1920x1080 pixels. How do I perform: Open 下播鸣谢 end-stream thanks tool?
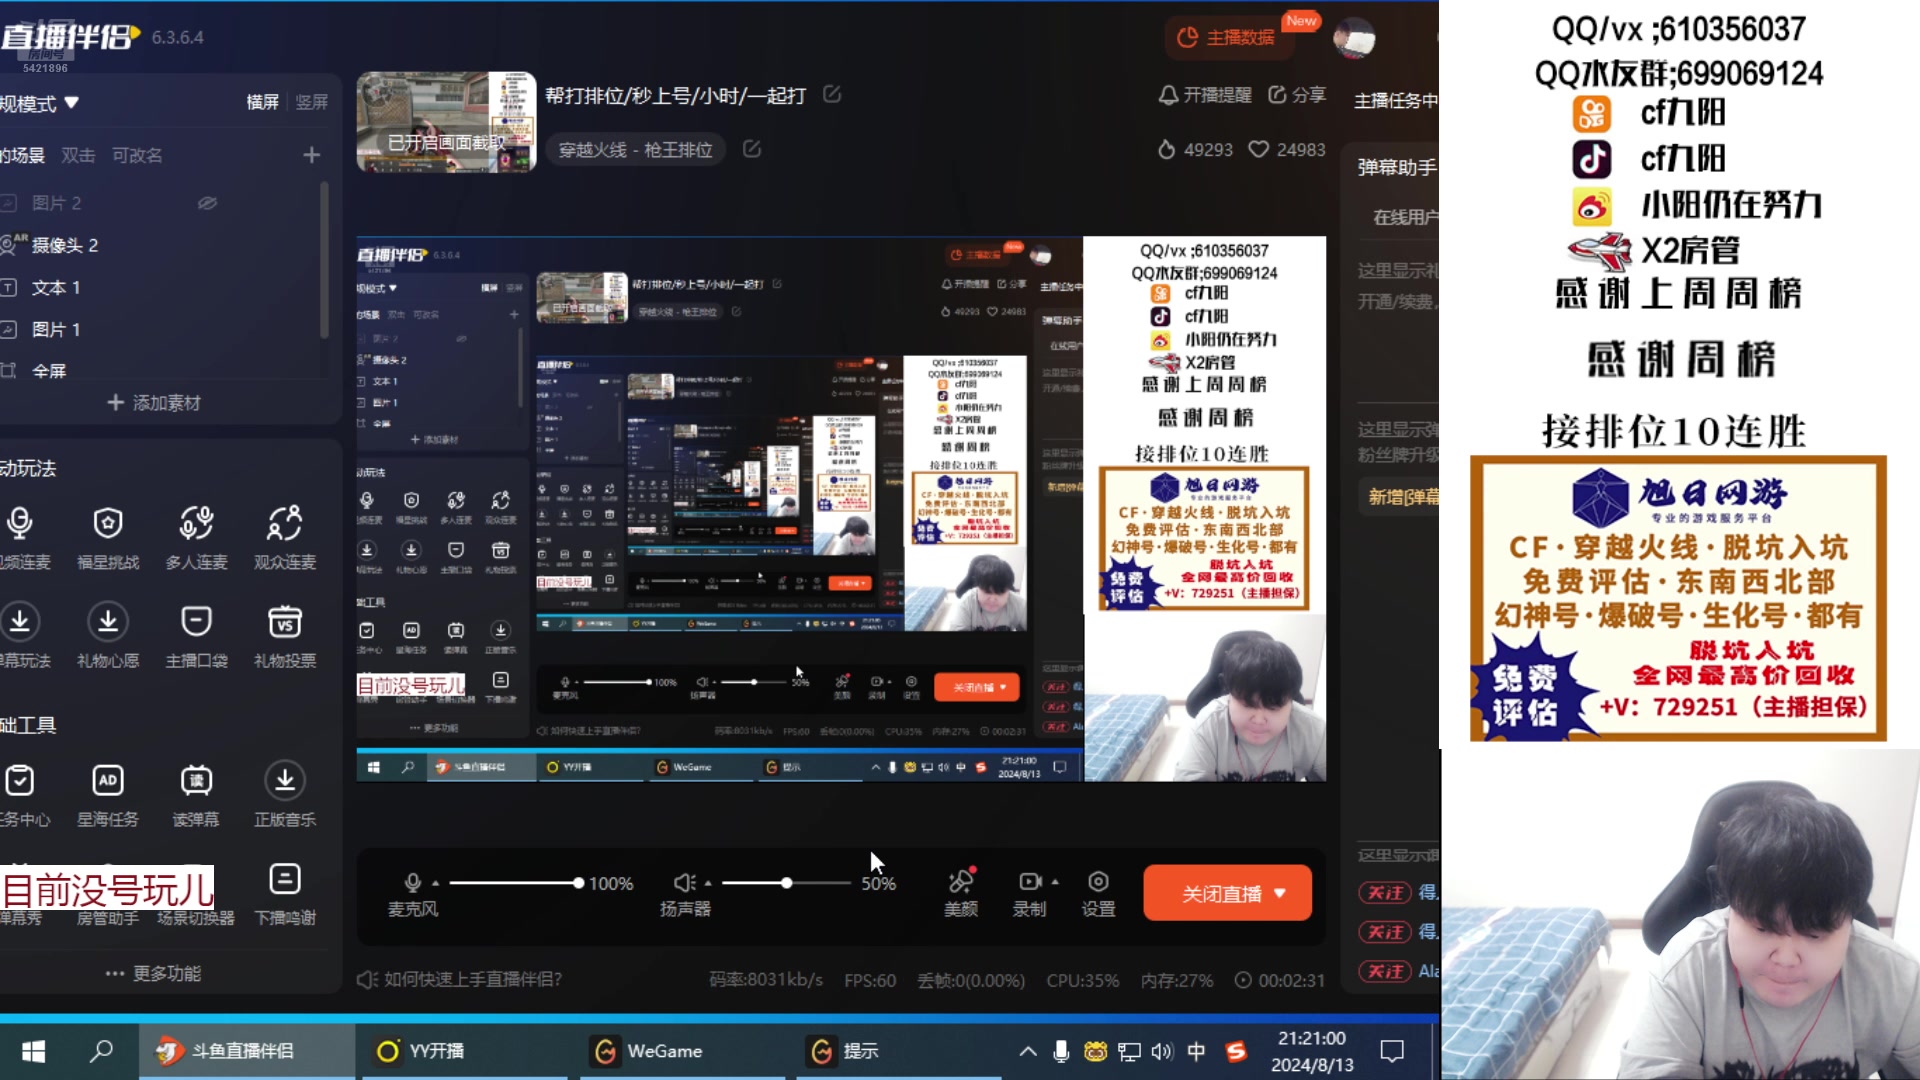pyautogui.click(x=284, y=894)
